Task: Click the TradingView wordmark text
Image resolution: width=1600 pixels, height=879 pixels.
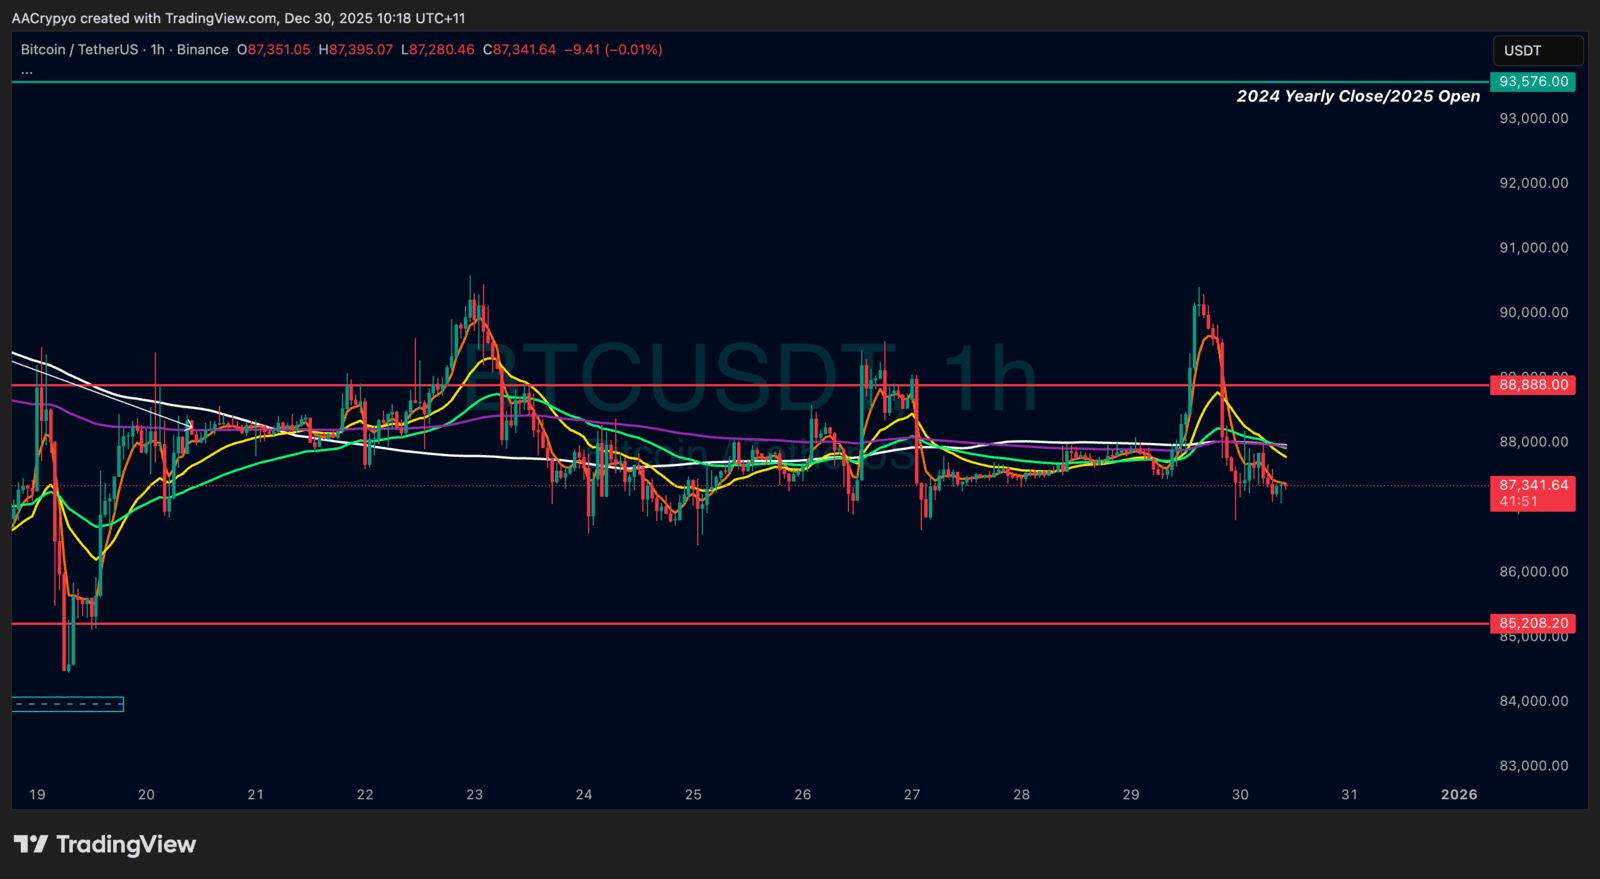Action: coord(126,845)
